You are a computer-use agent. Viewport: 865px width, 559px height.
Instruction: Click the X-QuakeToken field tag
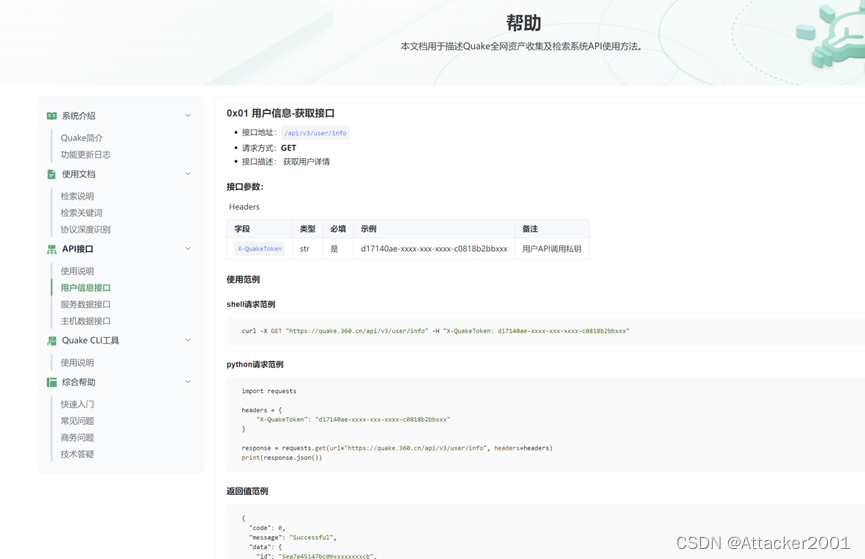(x=259, y=249)
